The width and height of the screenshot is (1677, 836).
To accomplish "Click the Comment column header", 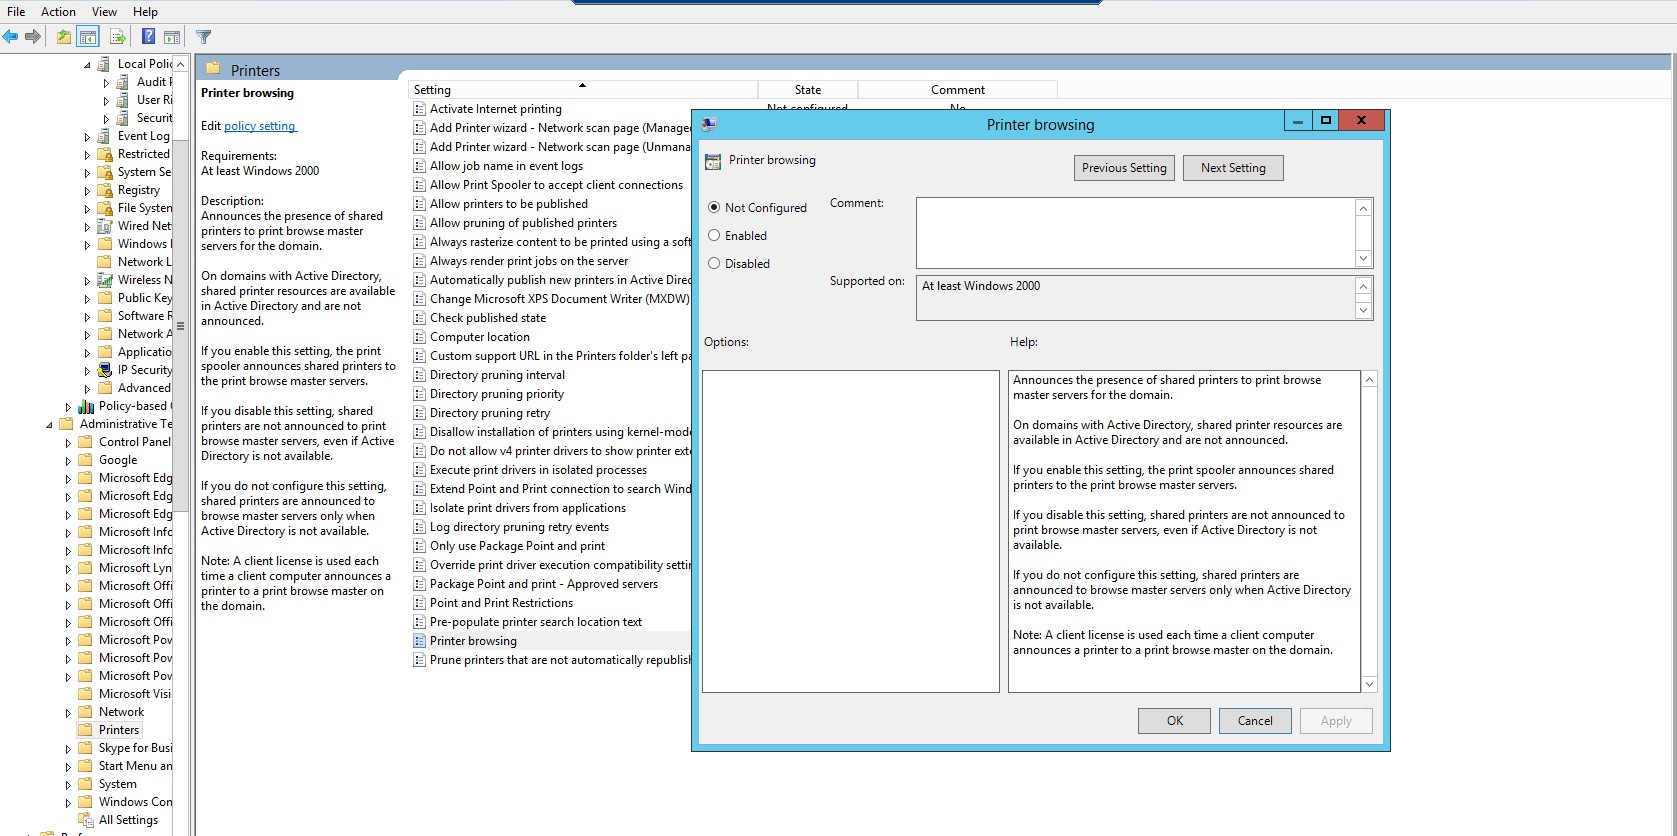I will tap(958, 90).
